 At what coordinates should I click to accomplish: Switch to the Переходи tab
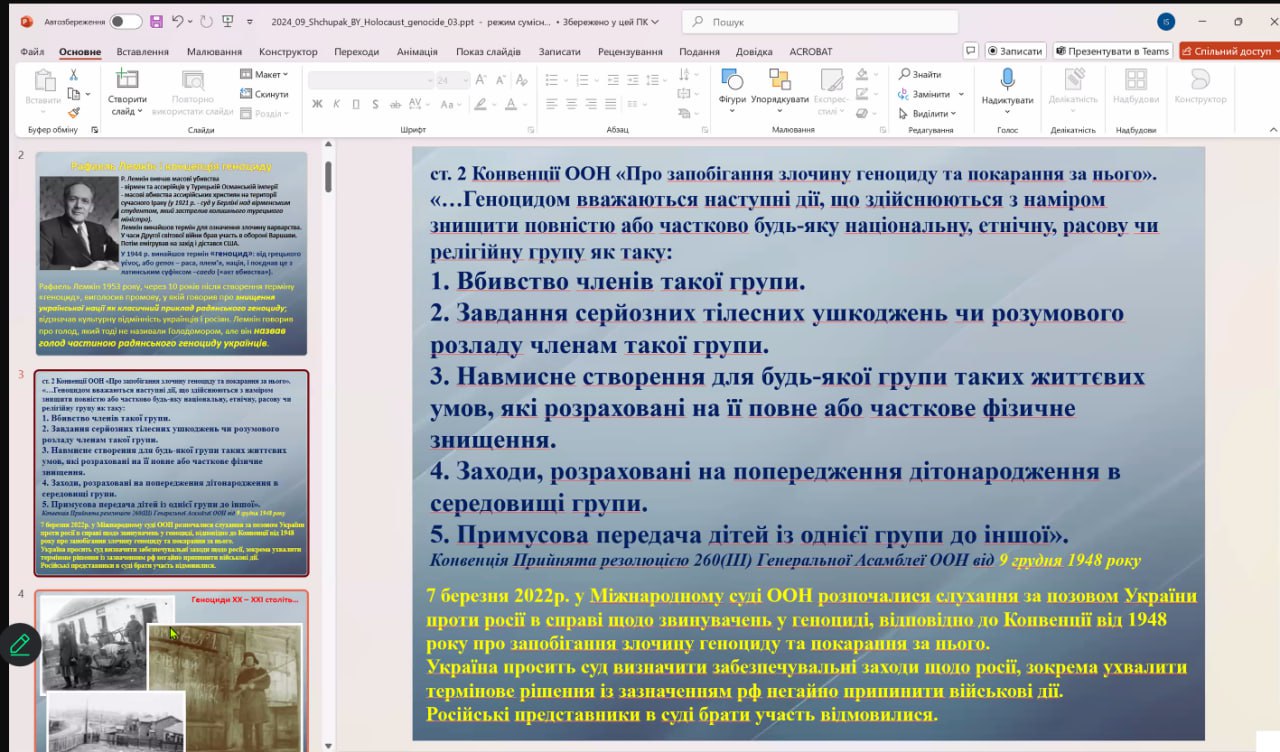click(x=357, y=52)
